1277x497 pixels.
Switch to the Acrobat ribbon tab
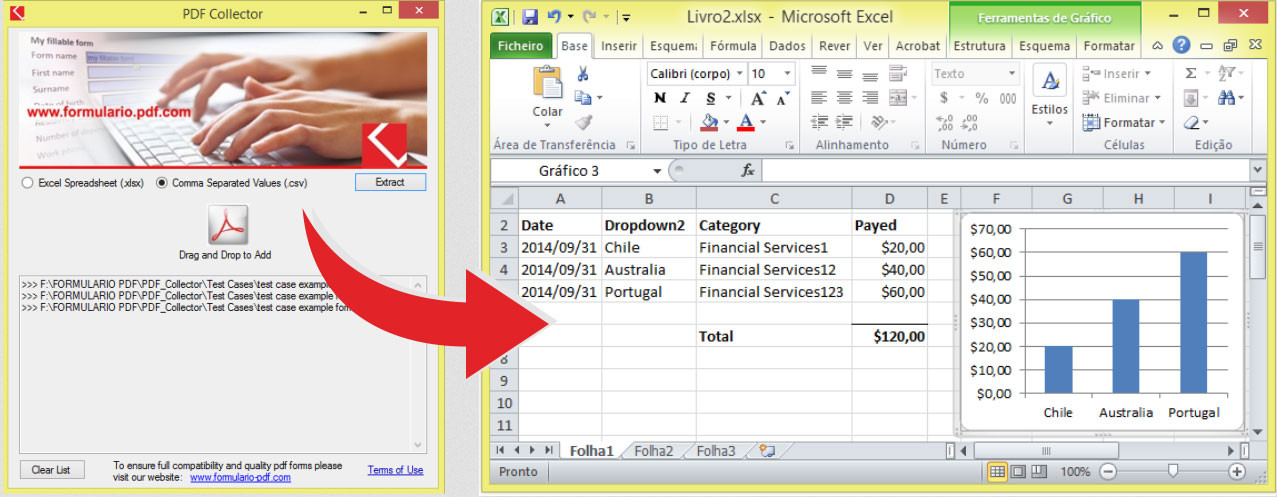tap(917, 46)
